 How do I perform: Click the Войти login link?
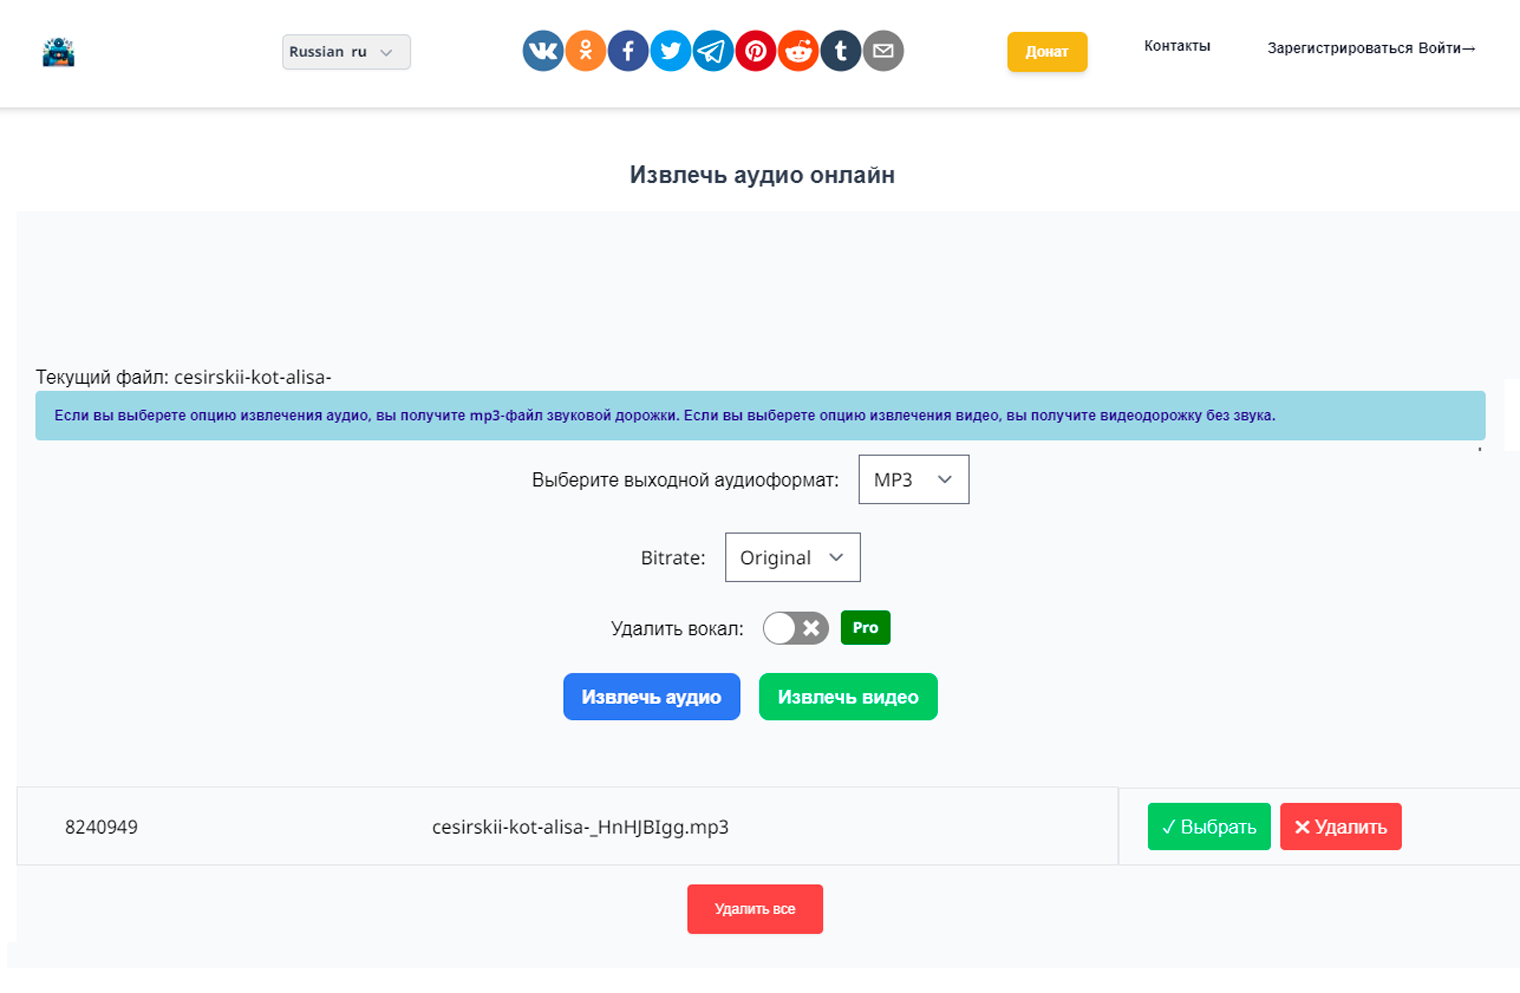[x=1447, y=48]
